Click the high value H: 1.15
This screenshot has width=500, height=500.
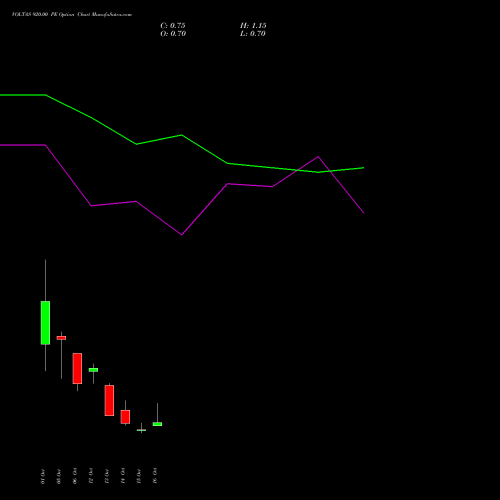(253, 26)
